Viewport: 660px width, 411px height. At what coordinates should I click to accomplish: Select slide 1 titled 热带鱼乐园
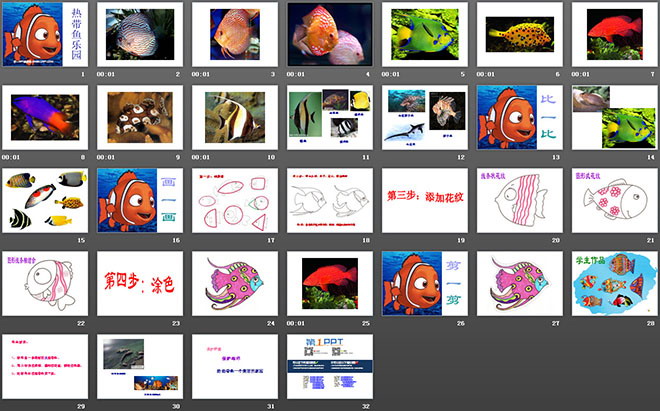tap(45, 35)
